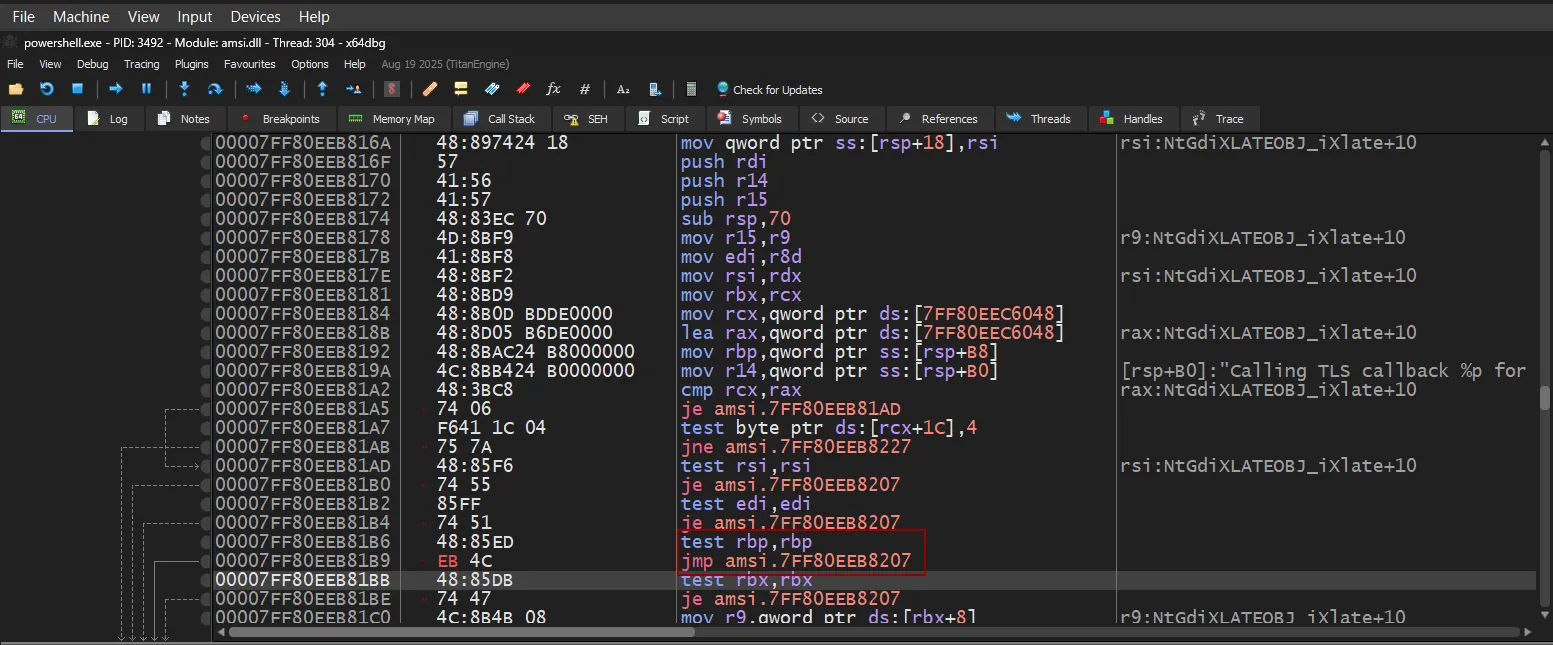
Task: Toggle breakpoint at address 00007FF80EEB81B9
Action: click(x=207, y=561)
